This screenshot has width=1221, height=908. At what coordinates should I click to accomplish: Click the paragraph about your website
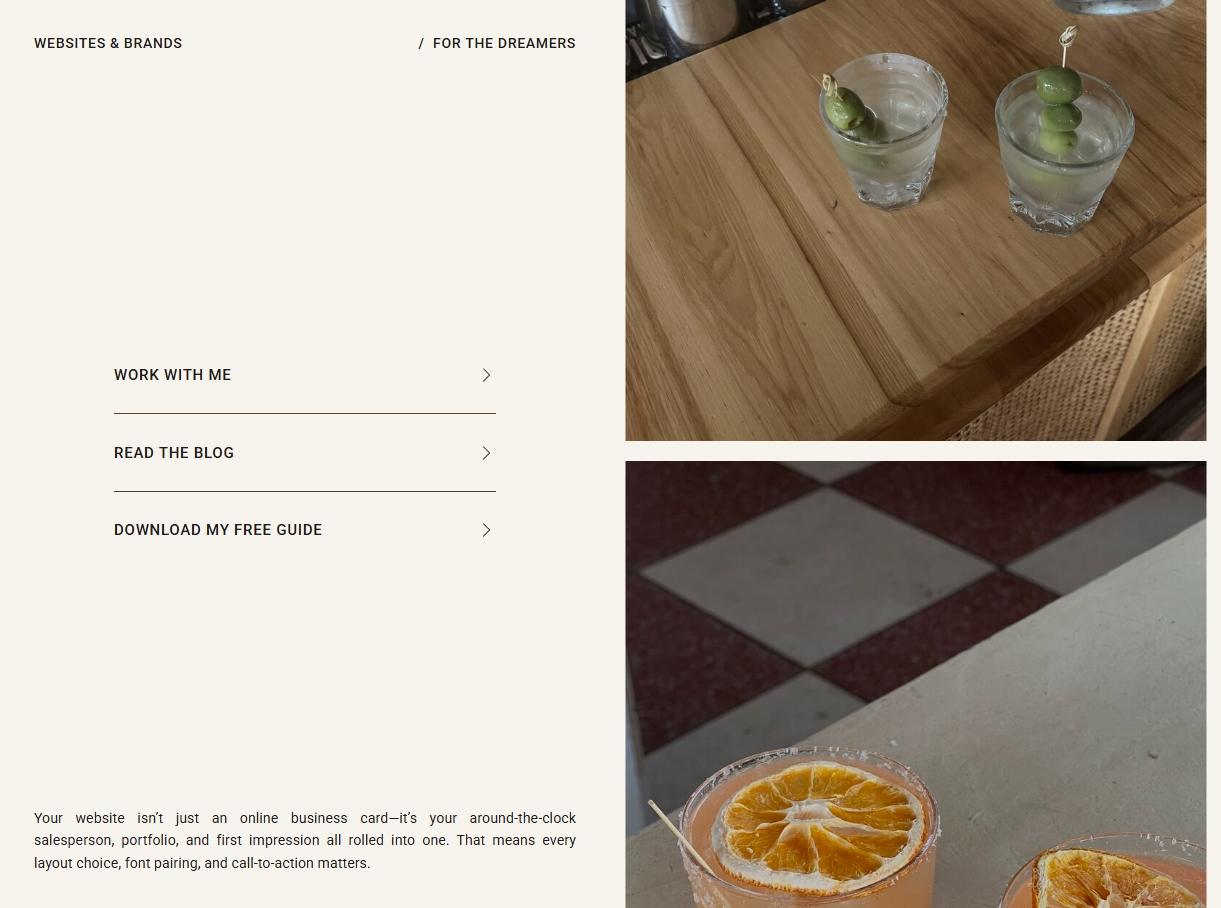[x=305, y=840]
